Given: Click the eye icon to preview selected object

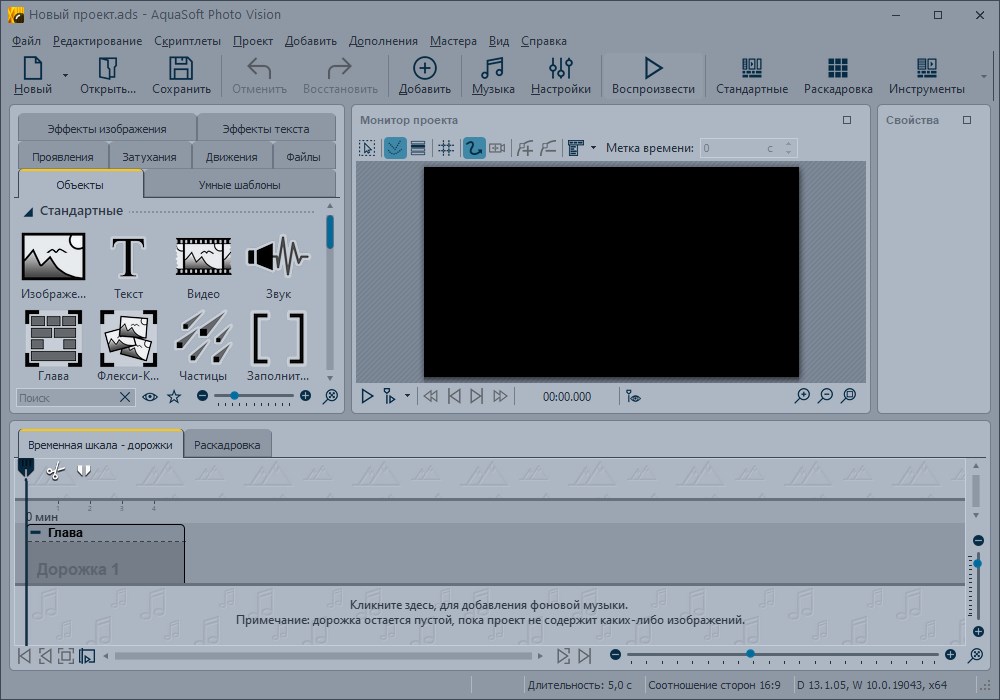Looking at the screenshot, I should (x=148, y=397).
